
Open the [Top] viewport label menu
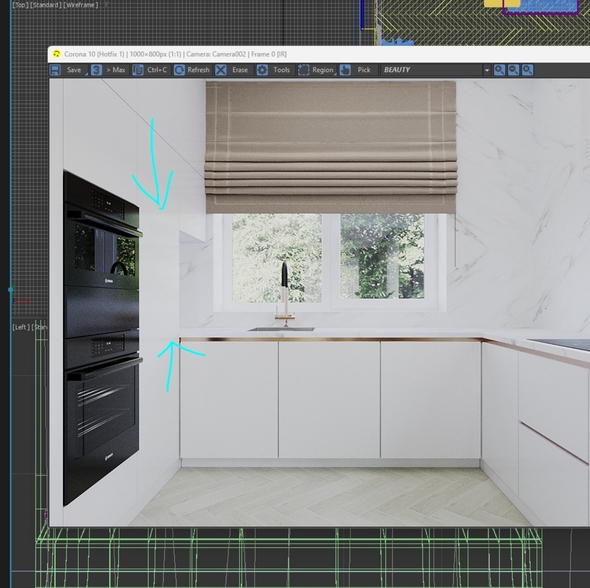20,5
